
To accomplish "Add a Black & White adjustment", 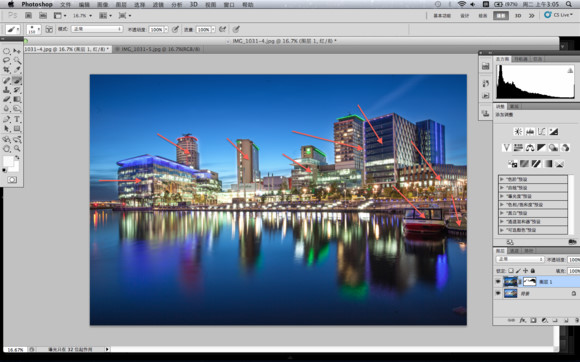I will click(x=542, y=148).
